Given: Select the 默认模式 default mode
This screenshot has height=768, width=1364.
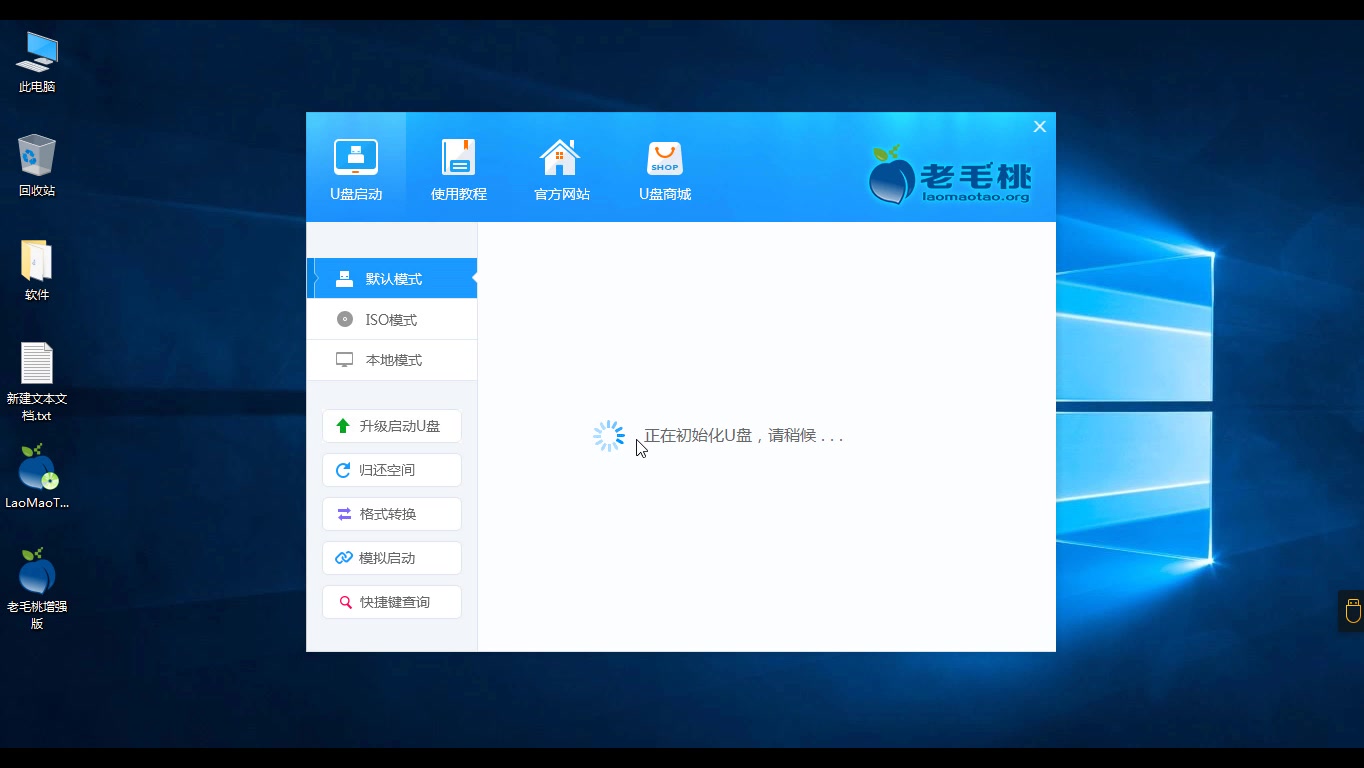Looking at the screenshot, I should (x=391, y=278).
